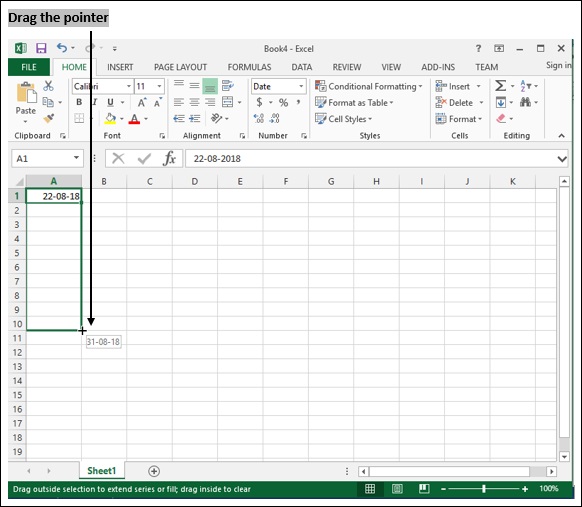This screenshot has width=582, height=507.
Task: Switch to the FORMULAS ribbon tab
Action: [x=249, y=67]
